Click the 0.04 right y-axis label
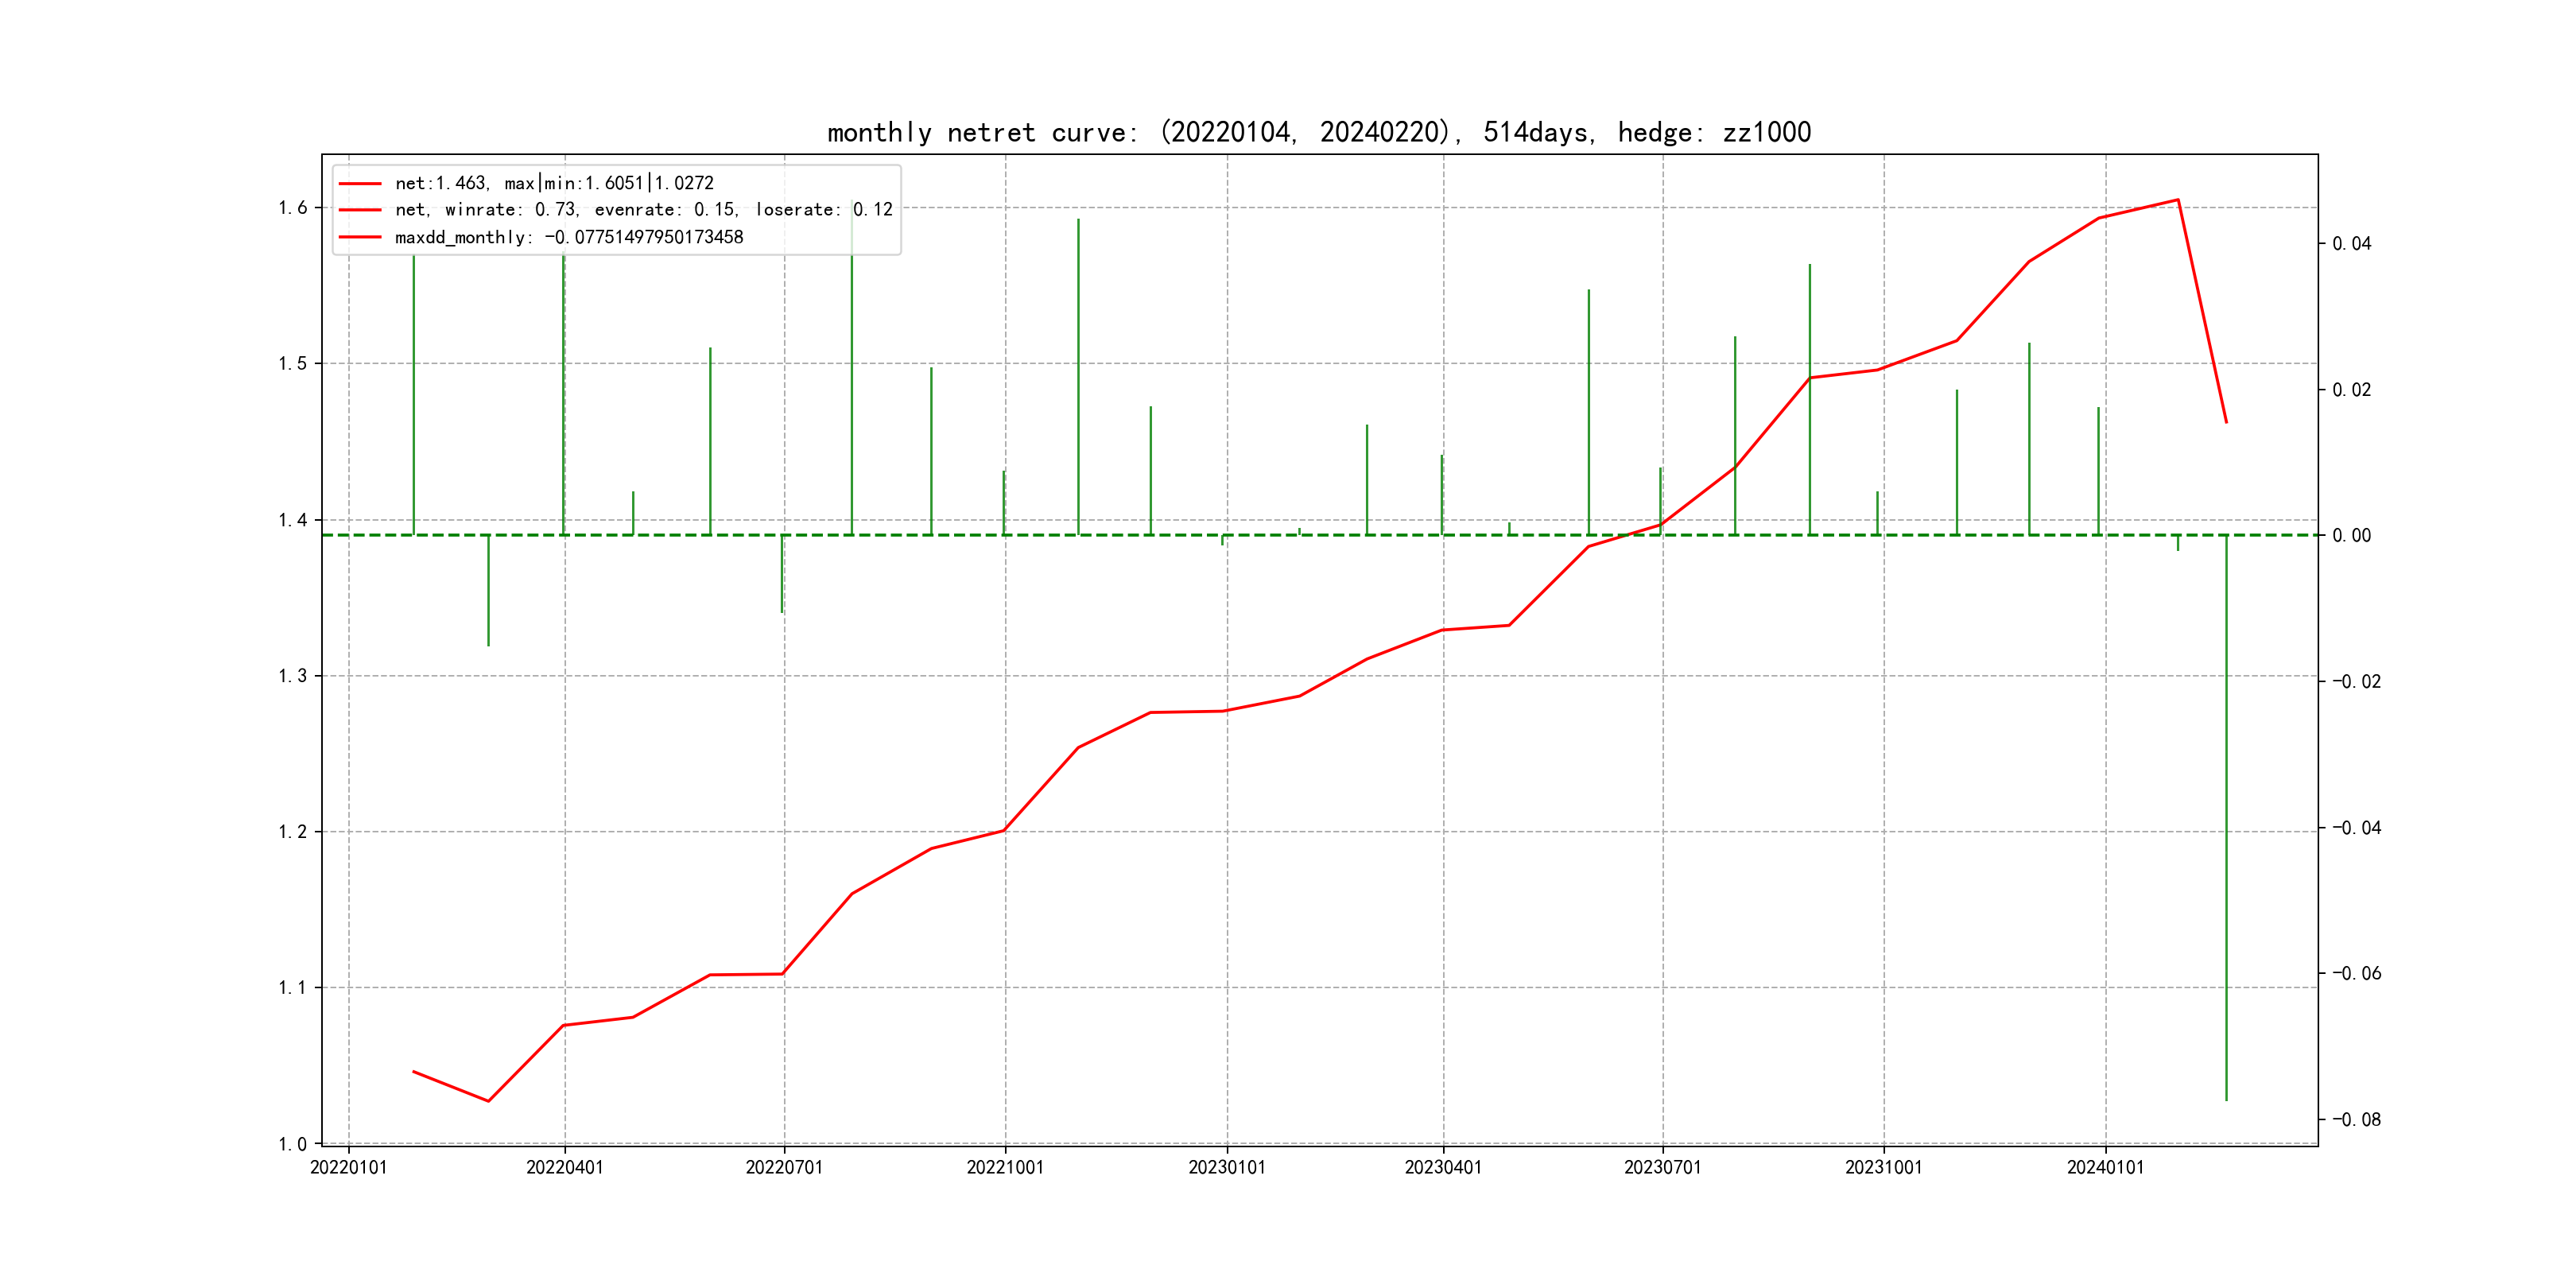Viewport: 2576px width, 1288px height. coord(2351,244)
